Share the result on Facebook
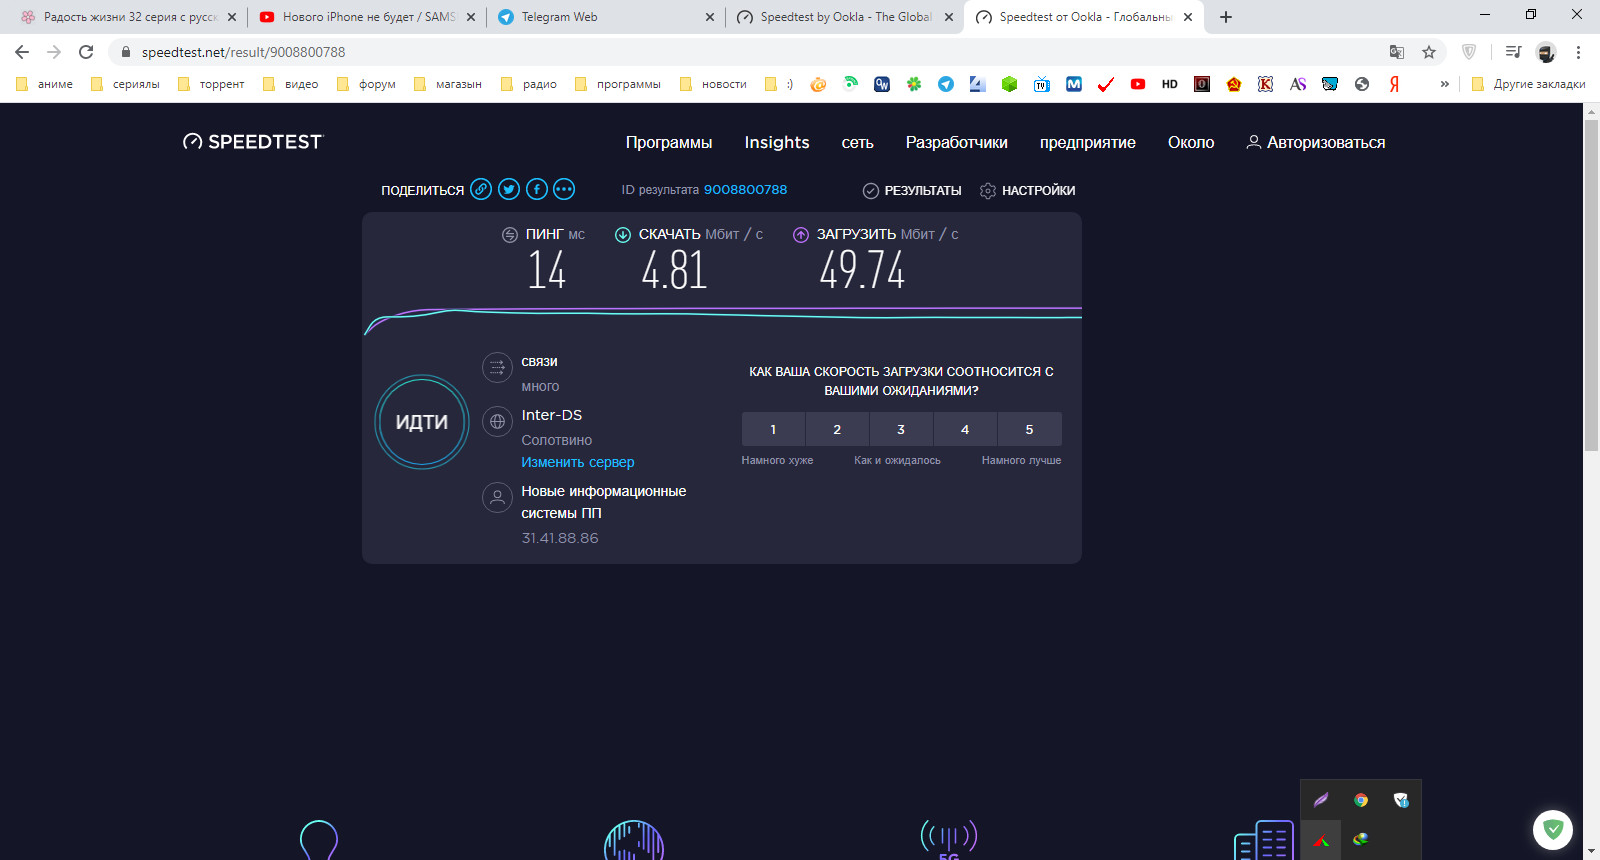Image resolution: width=1600 pixels, height=860 pixels. click(537, 189)
